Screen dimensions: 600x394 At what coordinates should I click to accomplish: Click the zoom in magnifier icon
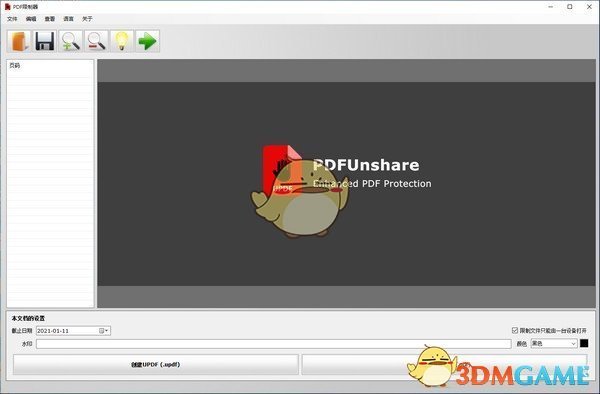pos(70,41)
